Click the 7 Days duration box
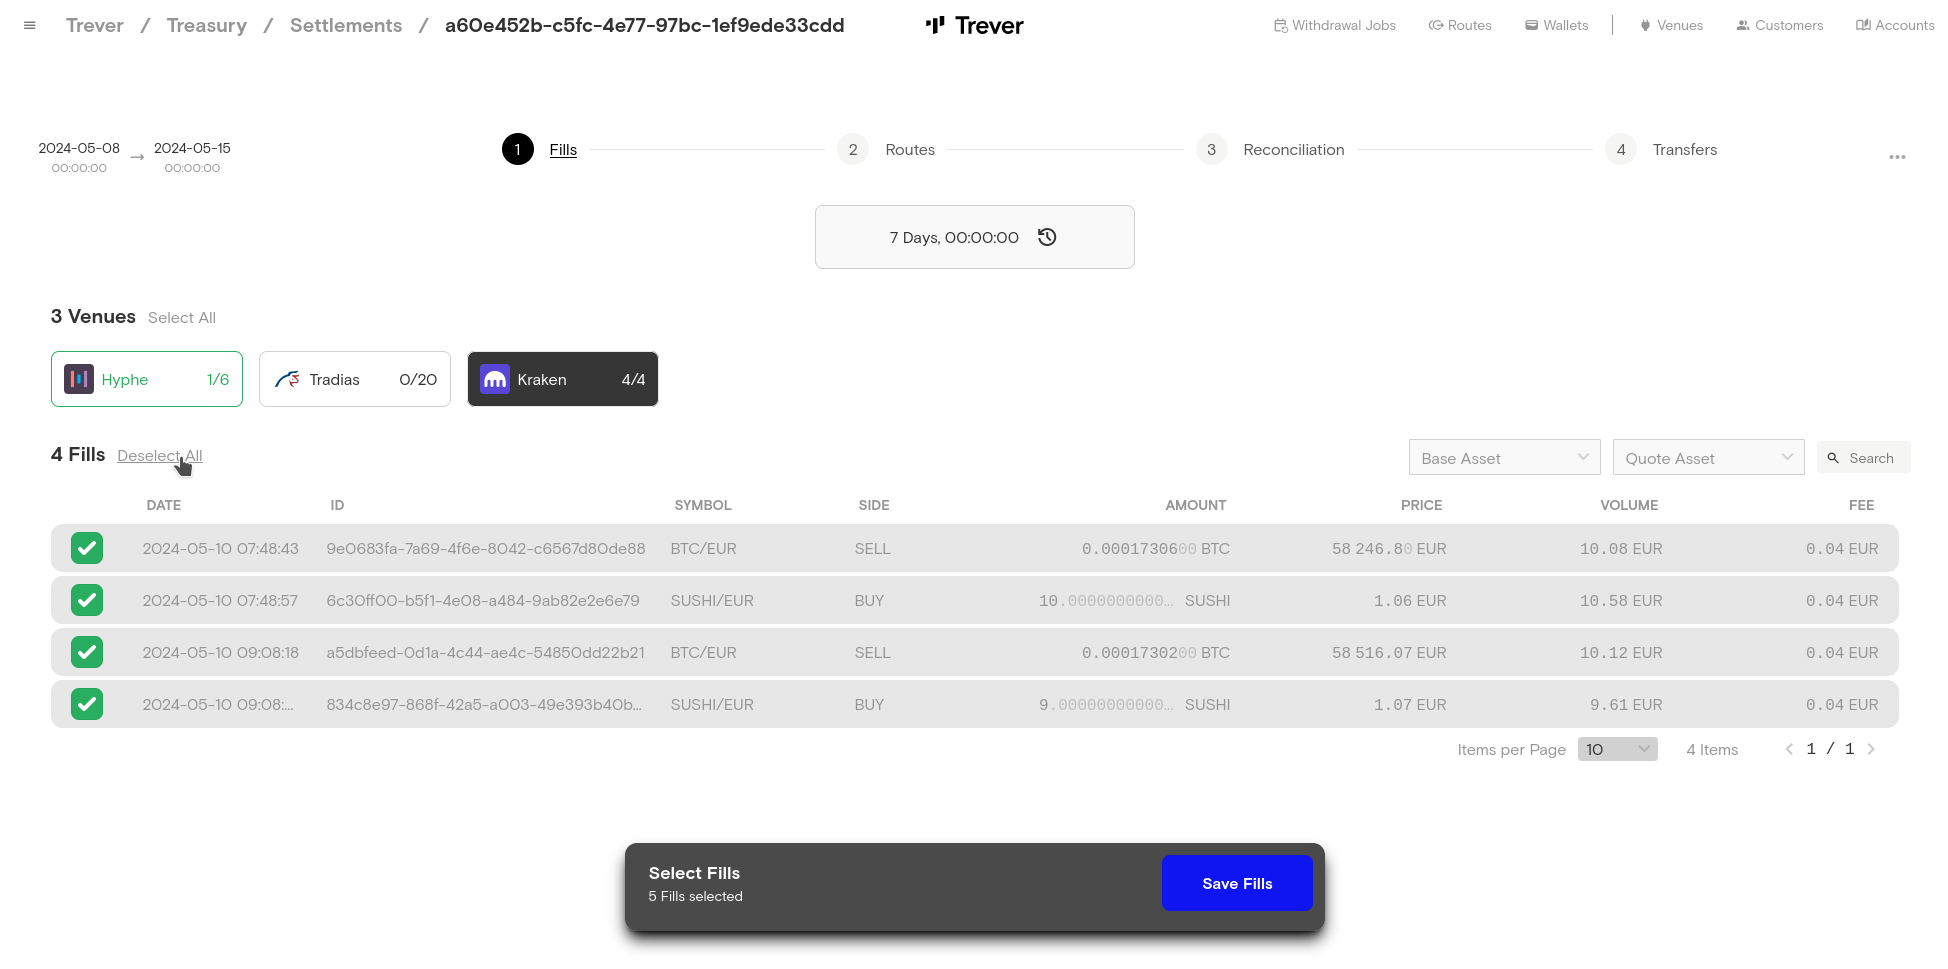The height and width of the screenshot is (969, 1948). pos(954,237)
